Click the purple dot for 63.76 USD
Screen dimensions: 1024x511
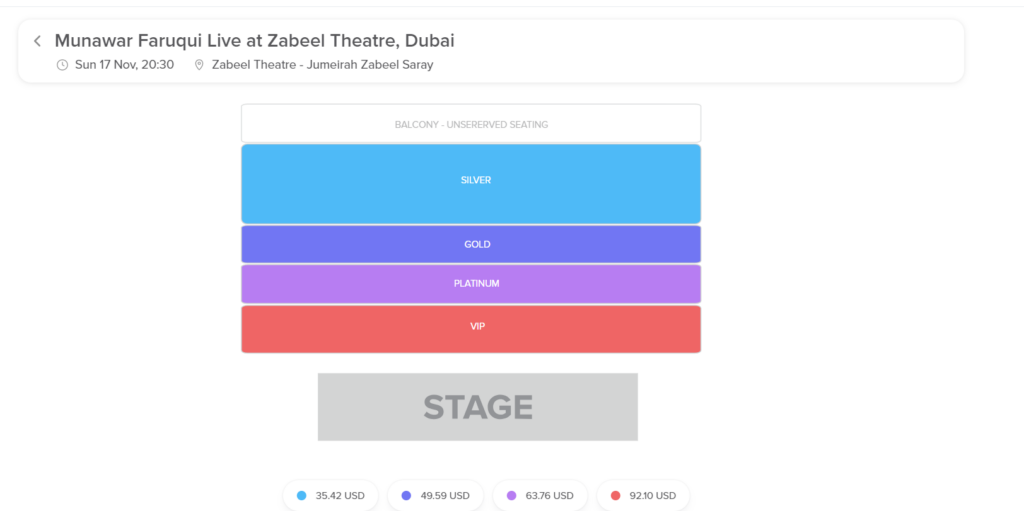[x=511, y=495]
